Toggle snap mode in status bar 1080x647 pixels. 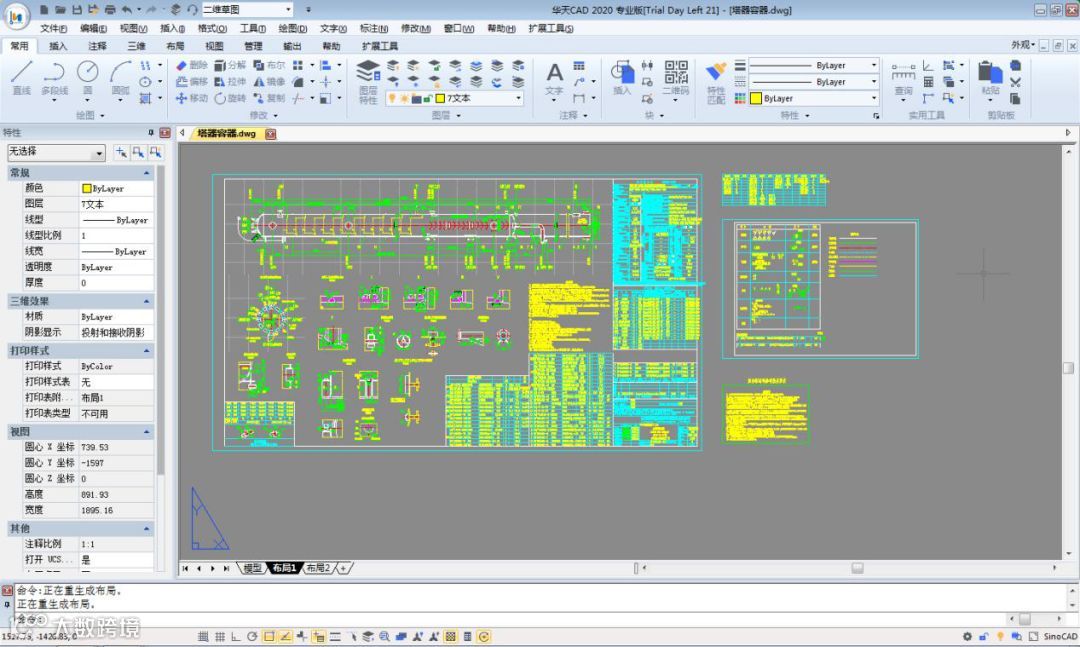203,637
